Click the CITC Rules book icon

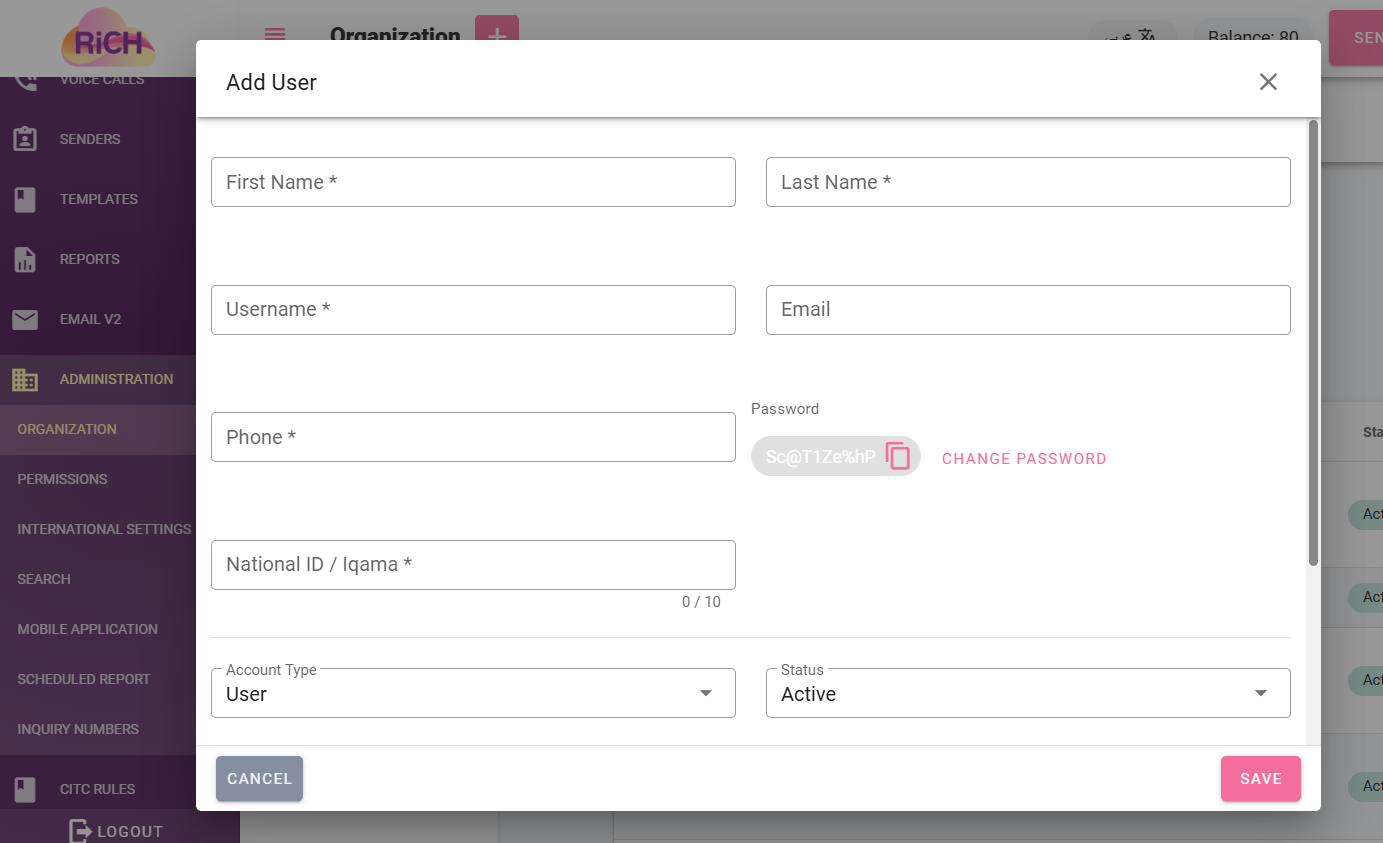point(25,789)
